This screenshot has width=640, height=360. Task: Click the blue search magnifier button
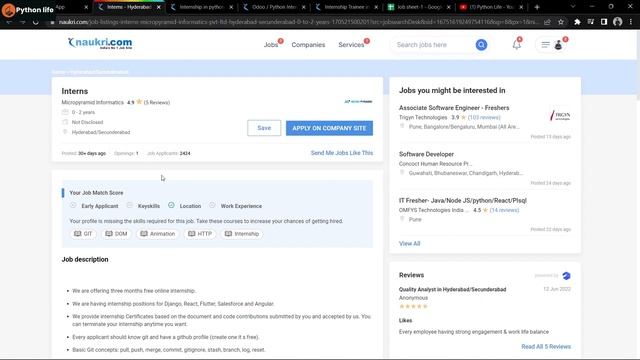click(x=481, y=45)
